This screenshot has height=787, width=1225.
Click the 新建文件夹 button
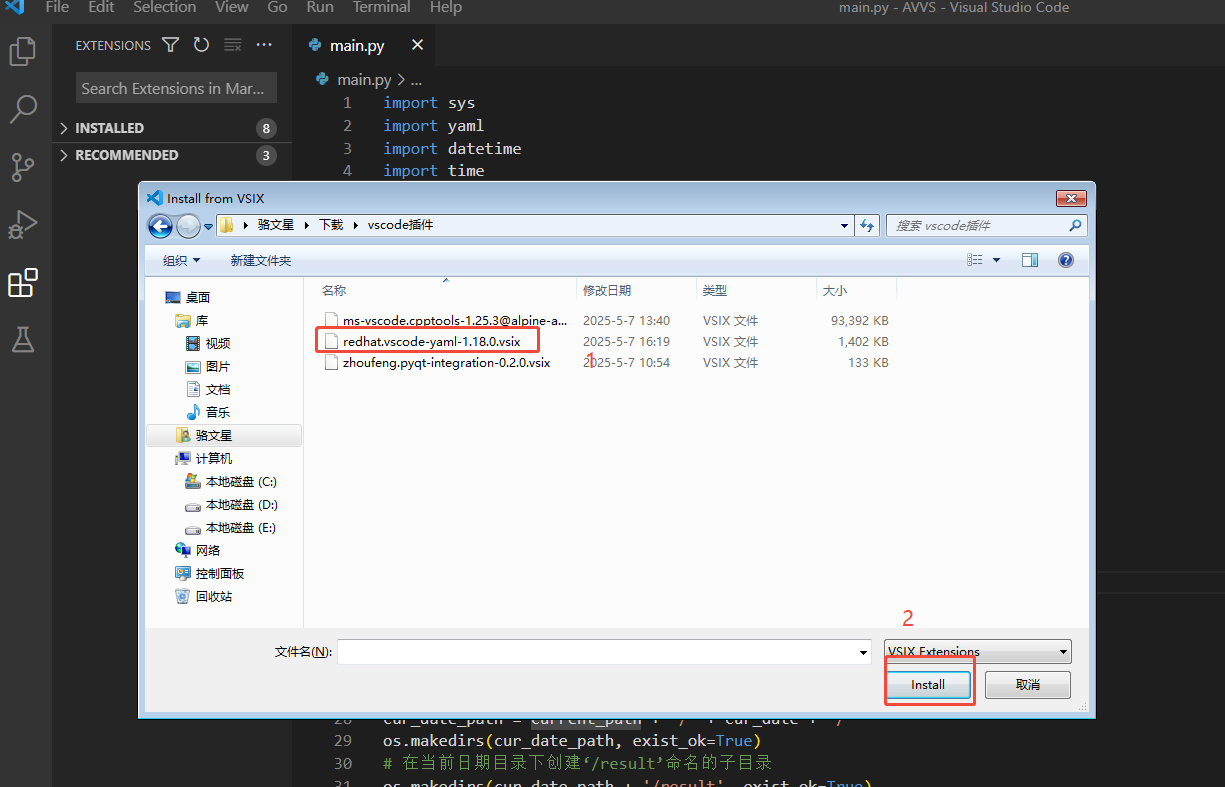pos(260,260)
